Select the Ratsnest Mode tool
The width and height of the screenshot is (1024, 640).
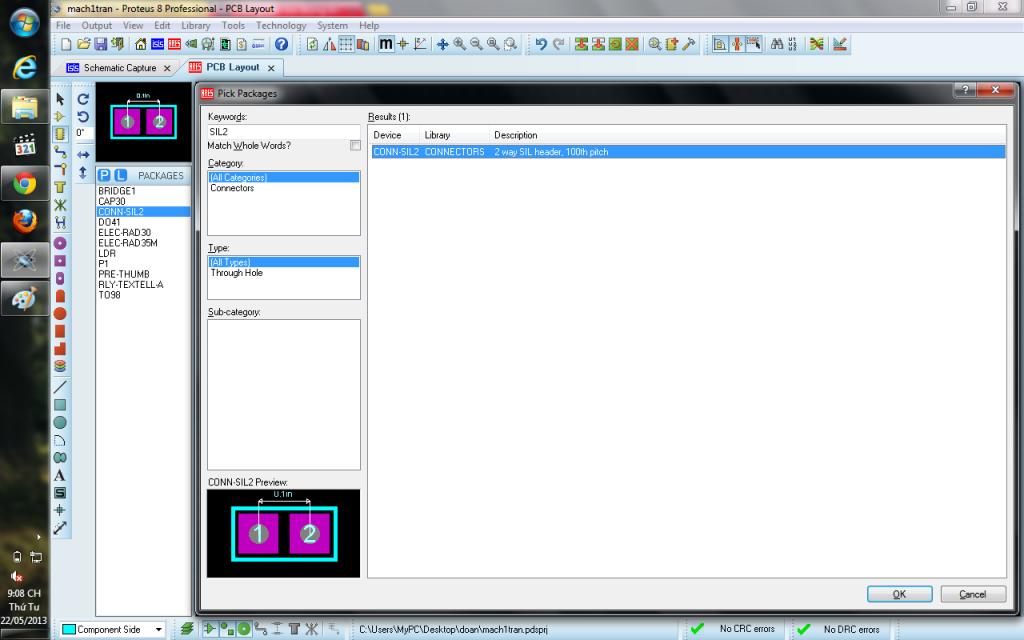pyautogui.click(x=60, y=205)
